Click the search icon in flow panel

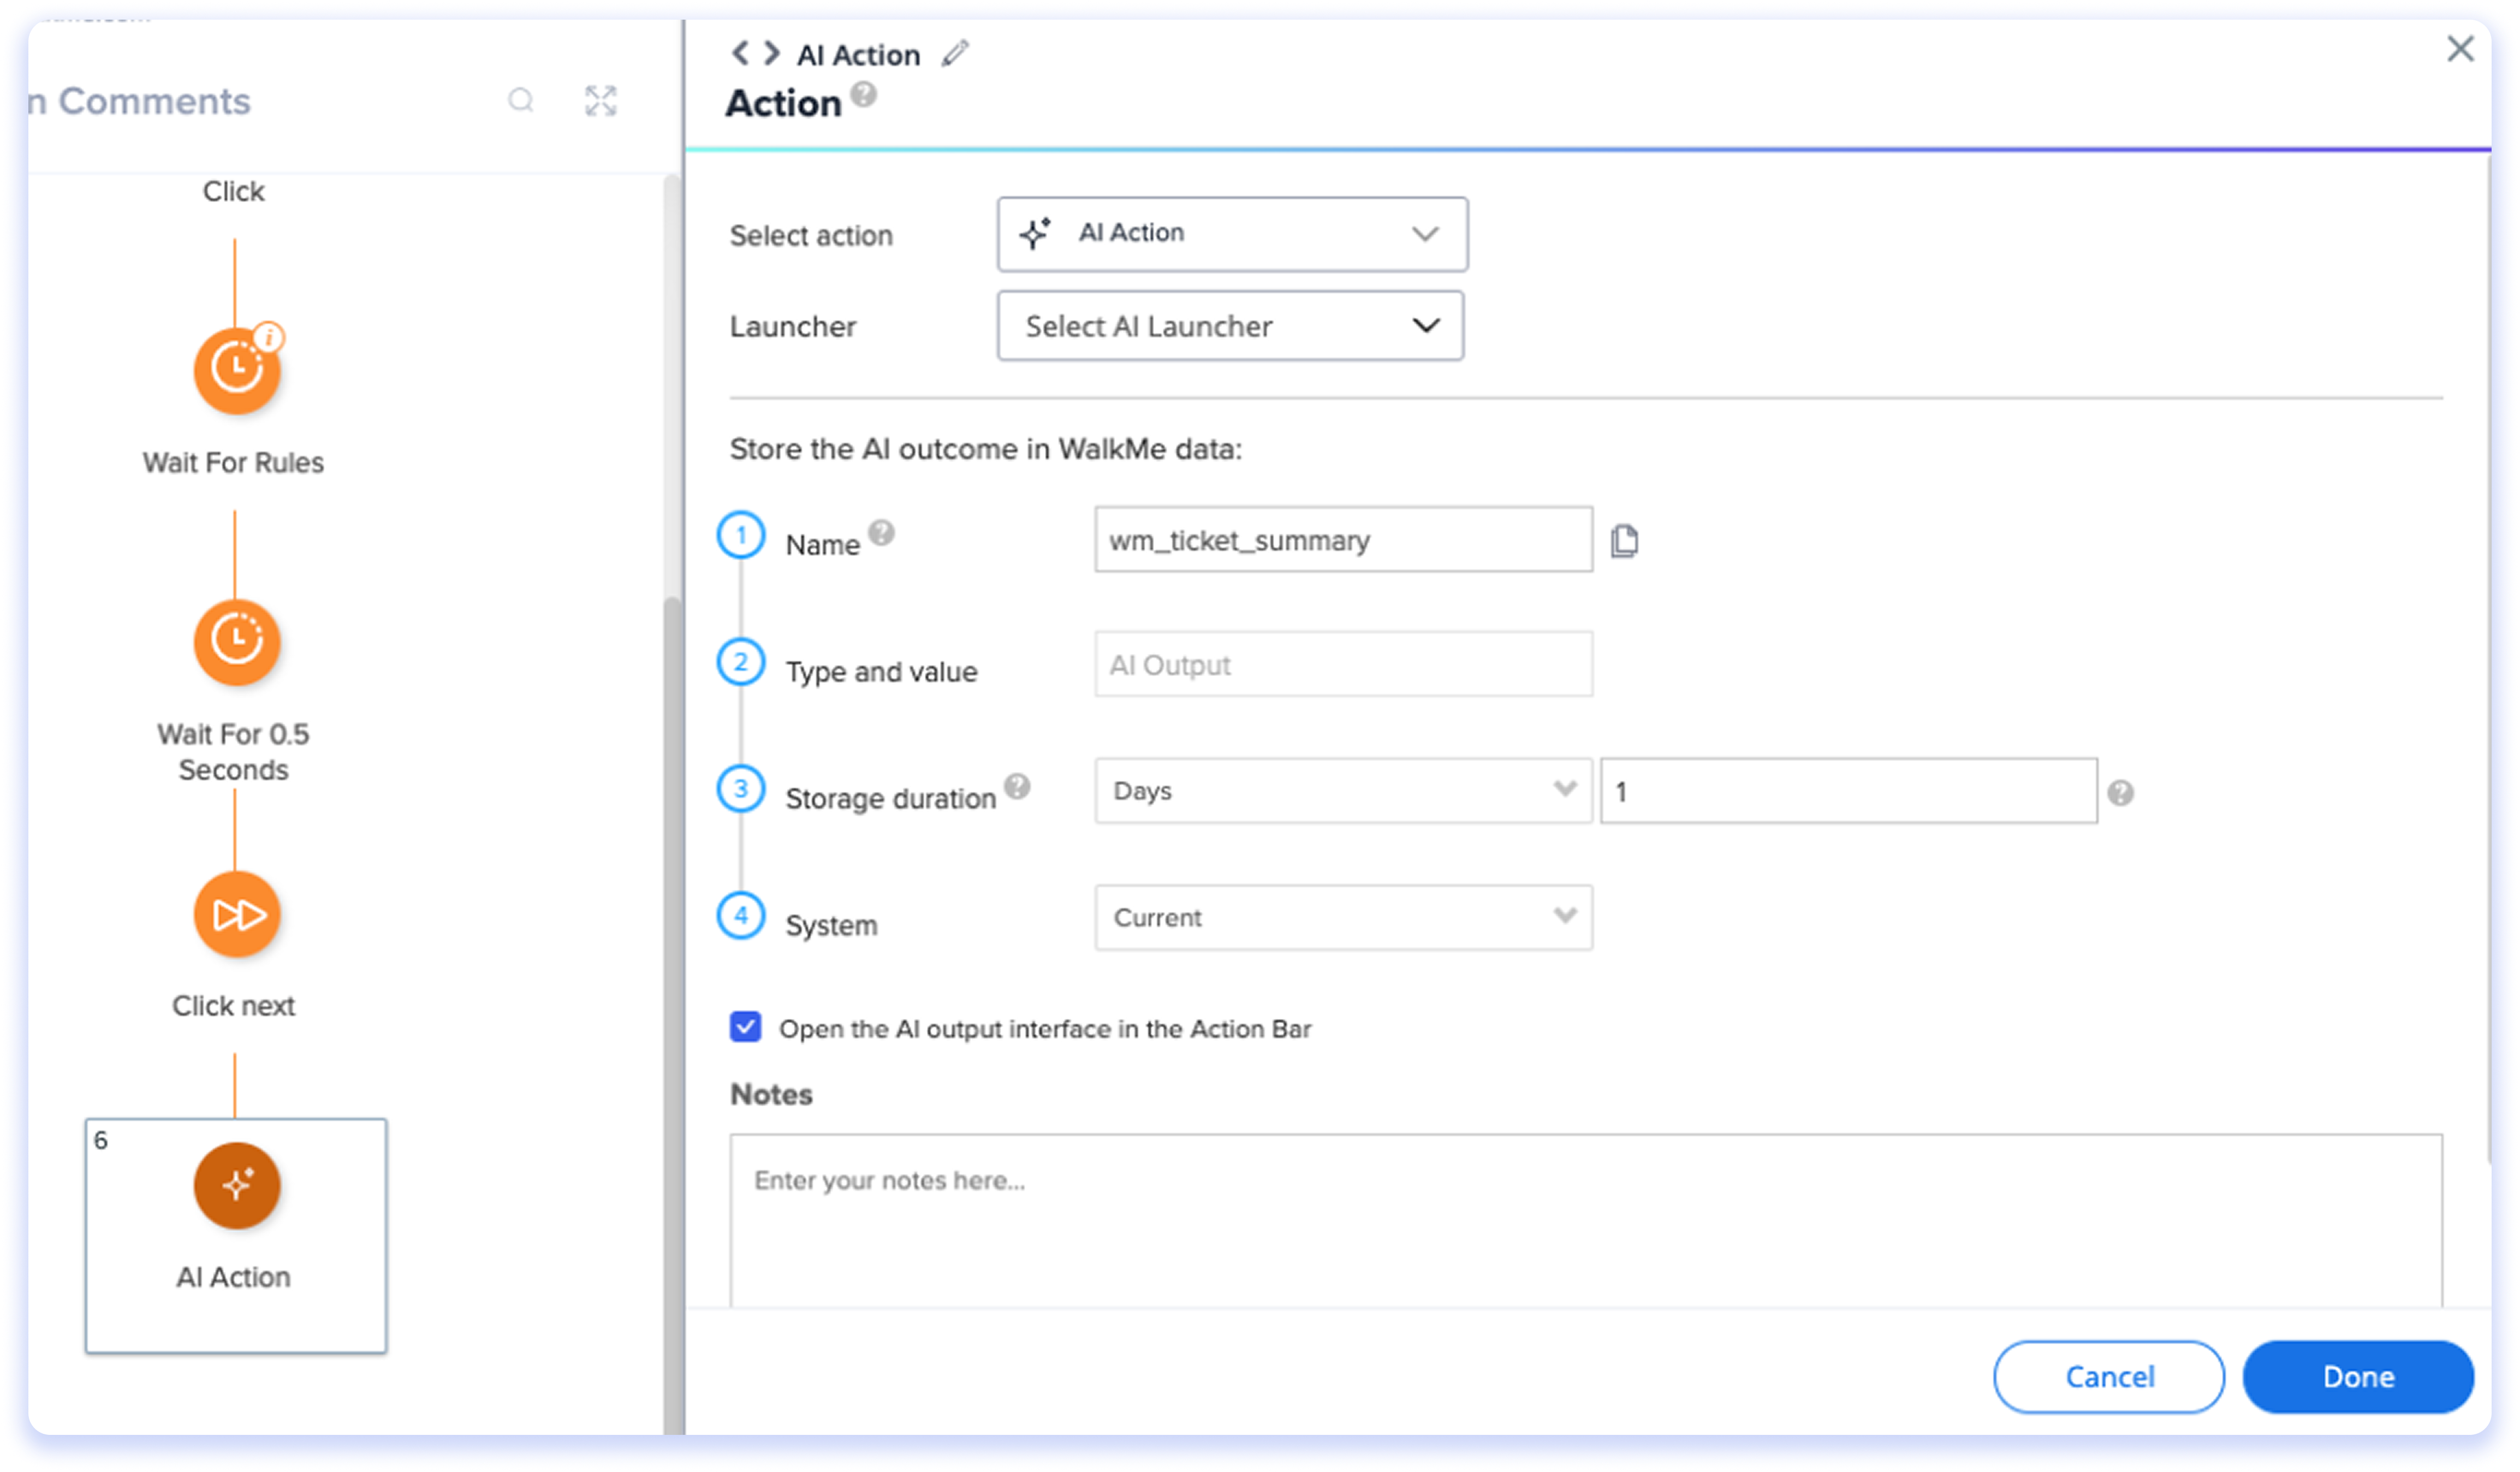click(x=520, y=100)
